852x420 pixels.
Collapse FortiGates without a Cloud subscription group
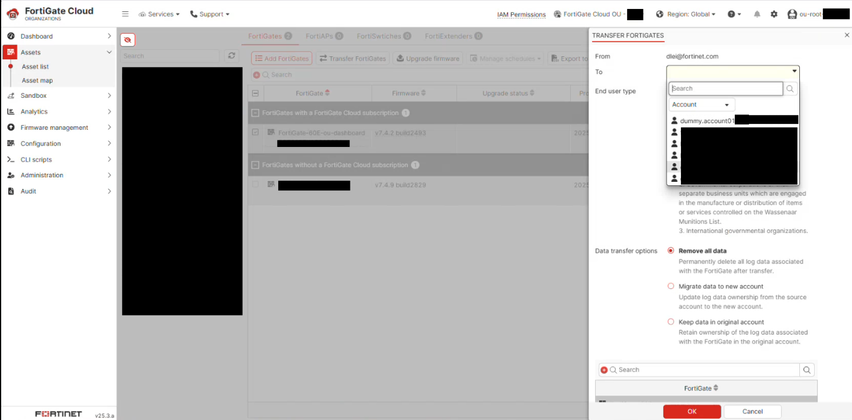[255, 165]
